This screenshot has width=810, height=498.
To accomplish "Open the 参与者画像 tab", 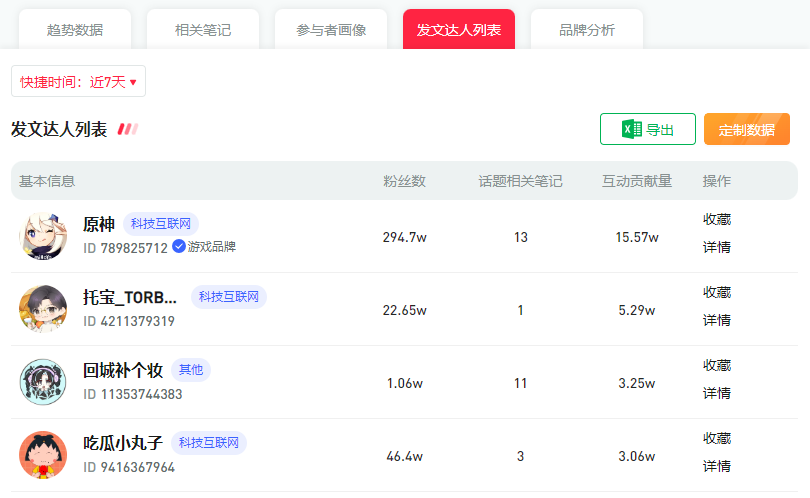I will point(331,30).
